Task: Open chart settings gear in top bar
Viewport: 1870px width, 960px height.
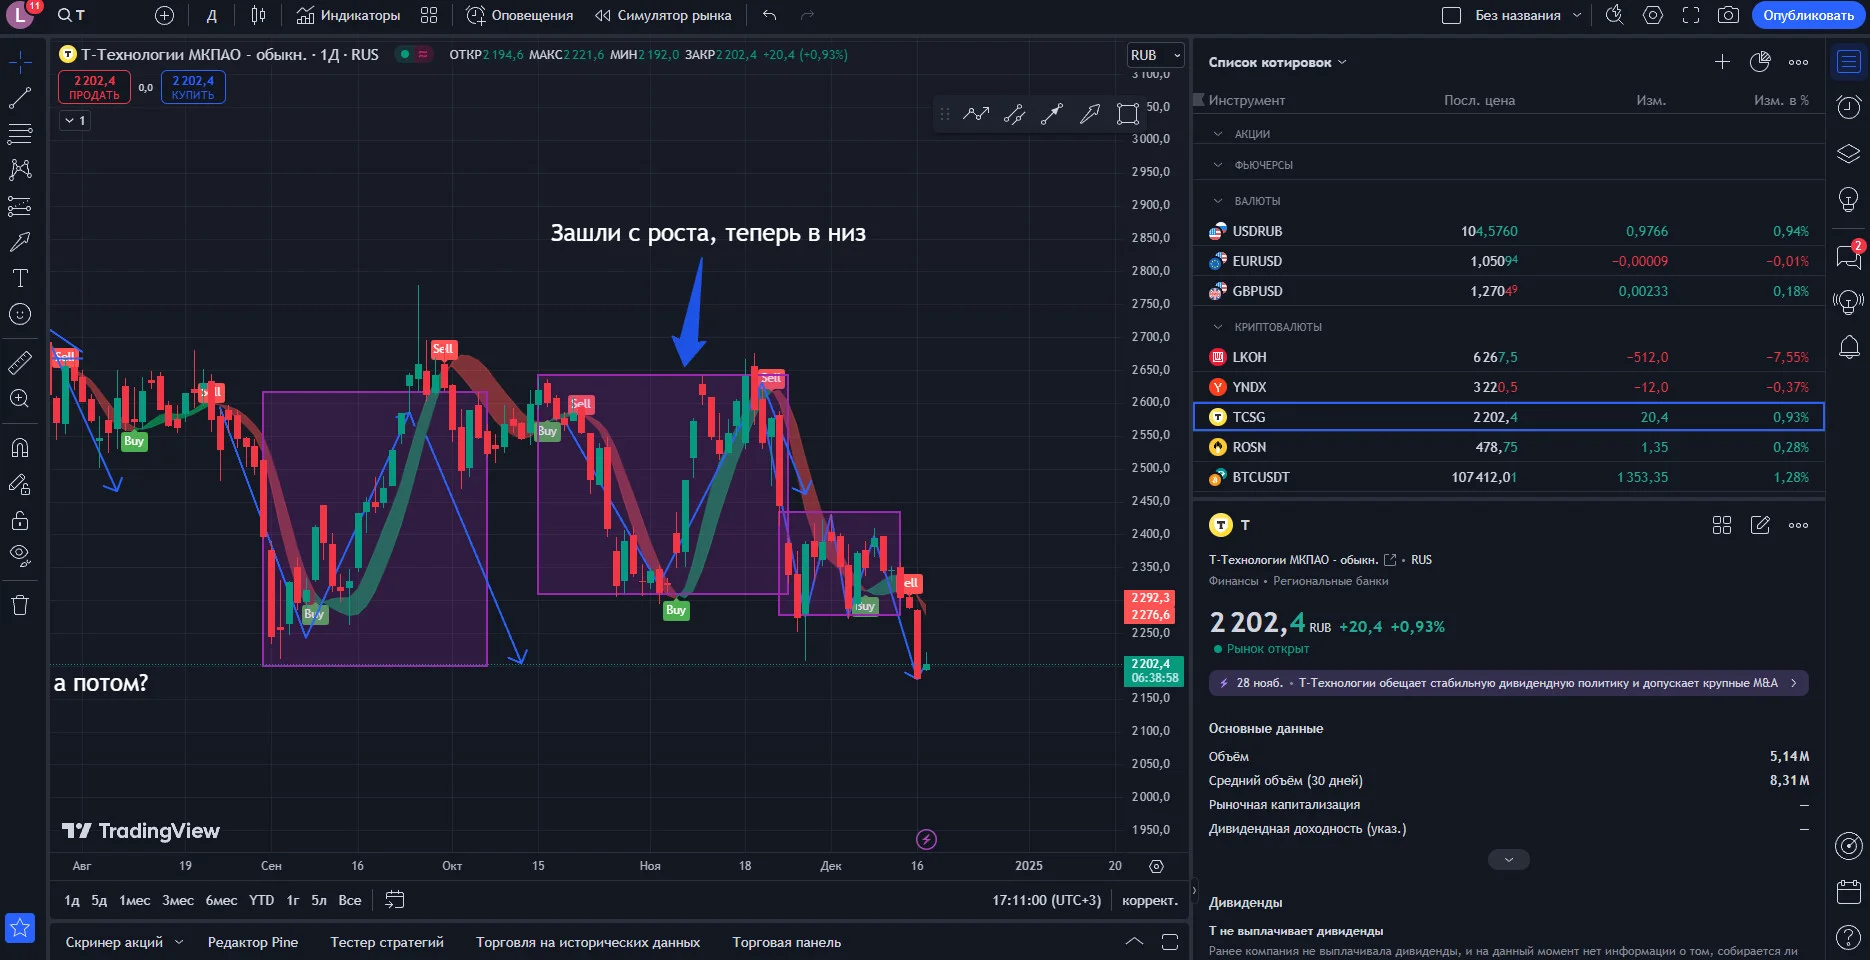Action: (x=1653, y=15)
